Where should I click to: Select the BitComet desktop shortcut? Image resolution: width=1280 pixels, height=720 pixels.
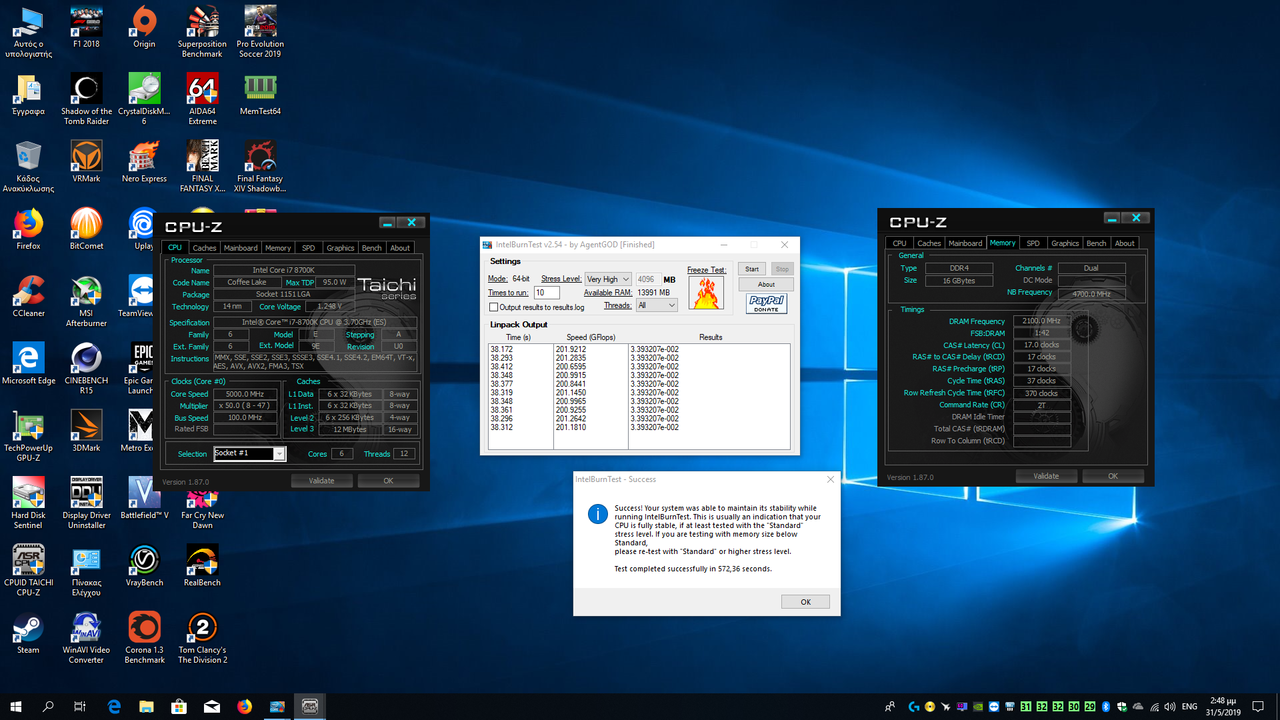tap(86, 230)
